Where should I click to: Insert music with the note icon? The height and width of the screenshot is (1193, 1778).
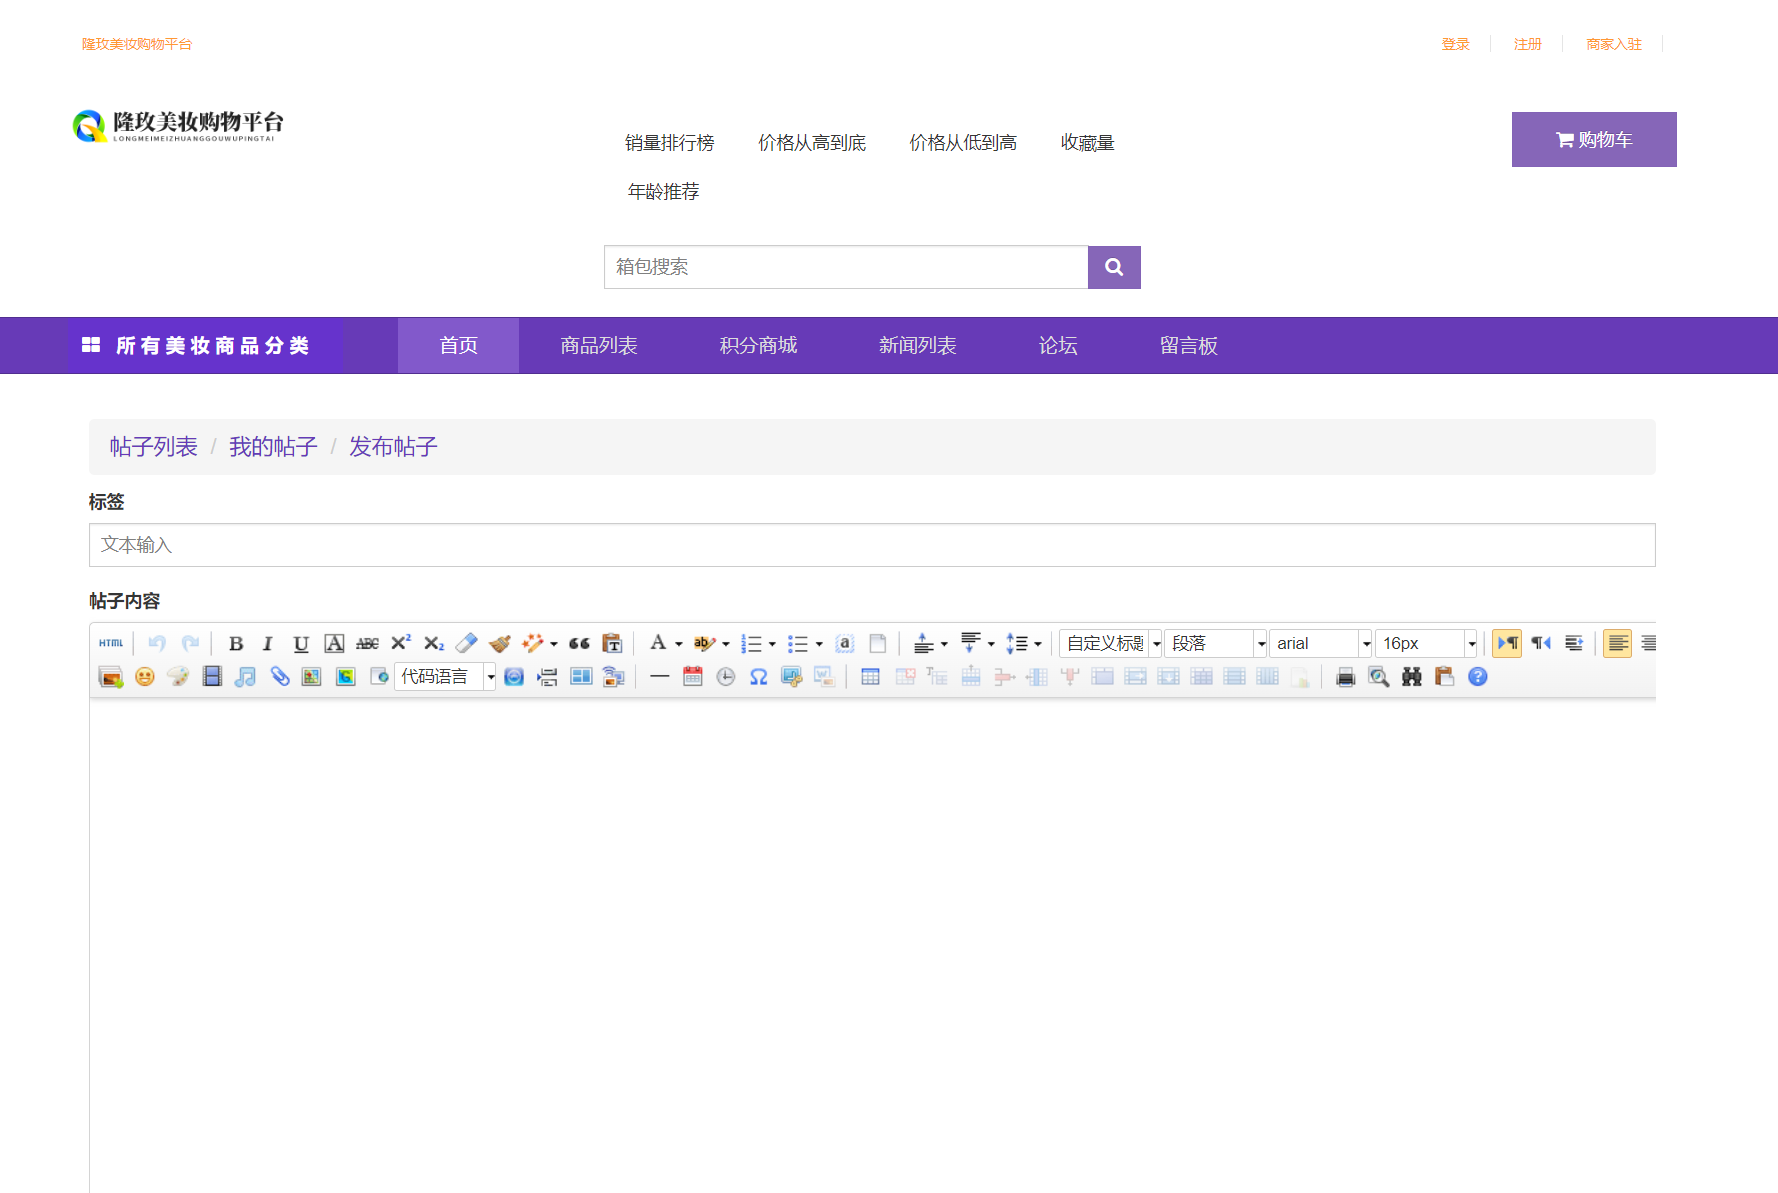click(245, 677)
